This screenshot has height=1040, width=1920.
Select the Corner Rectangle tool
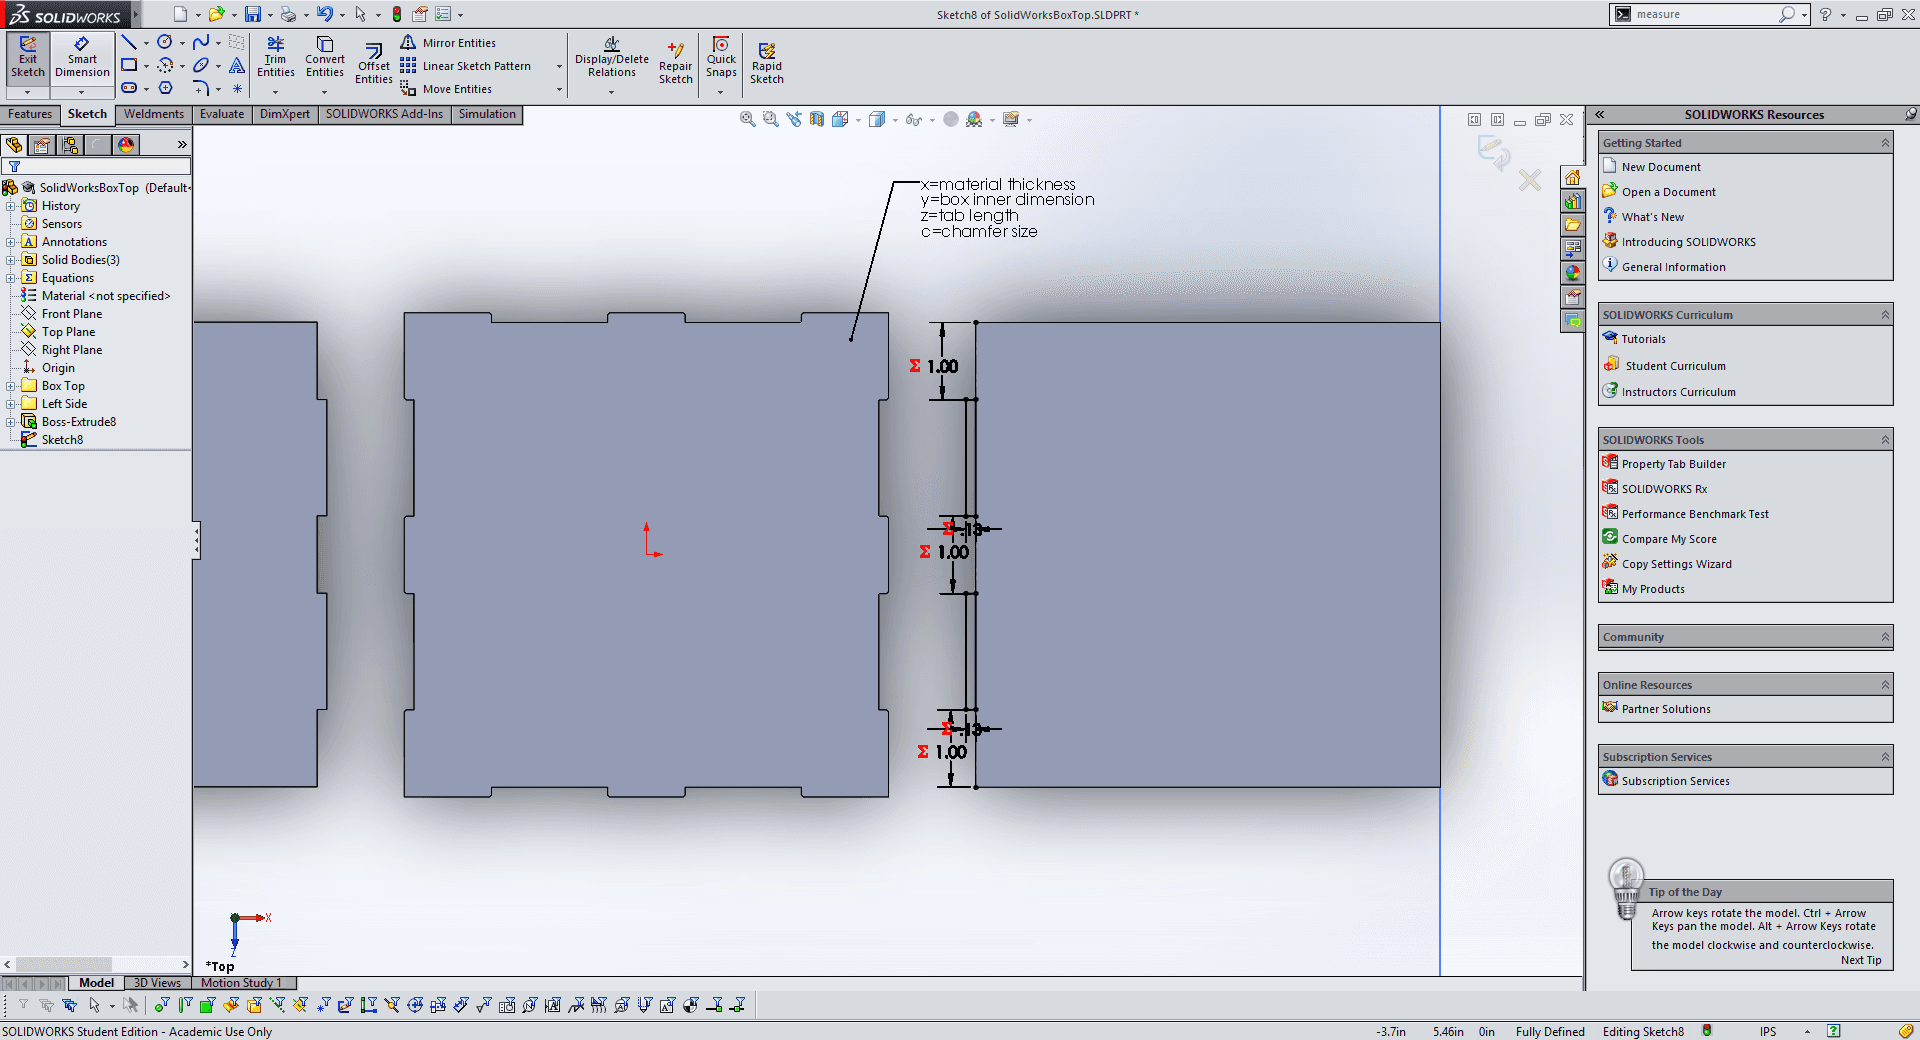pyautogui.click(x=129, y=65)
